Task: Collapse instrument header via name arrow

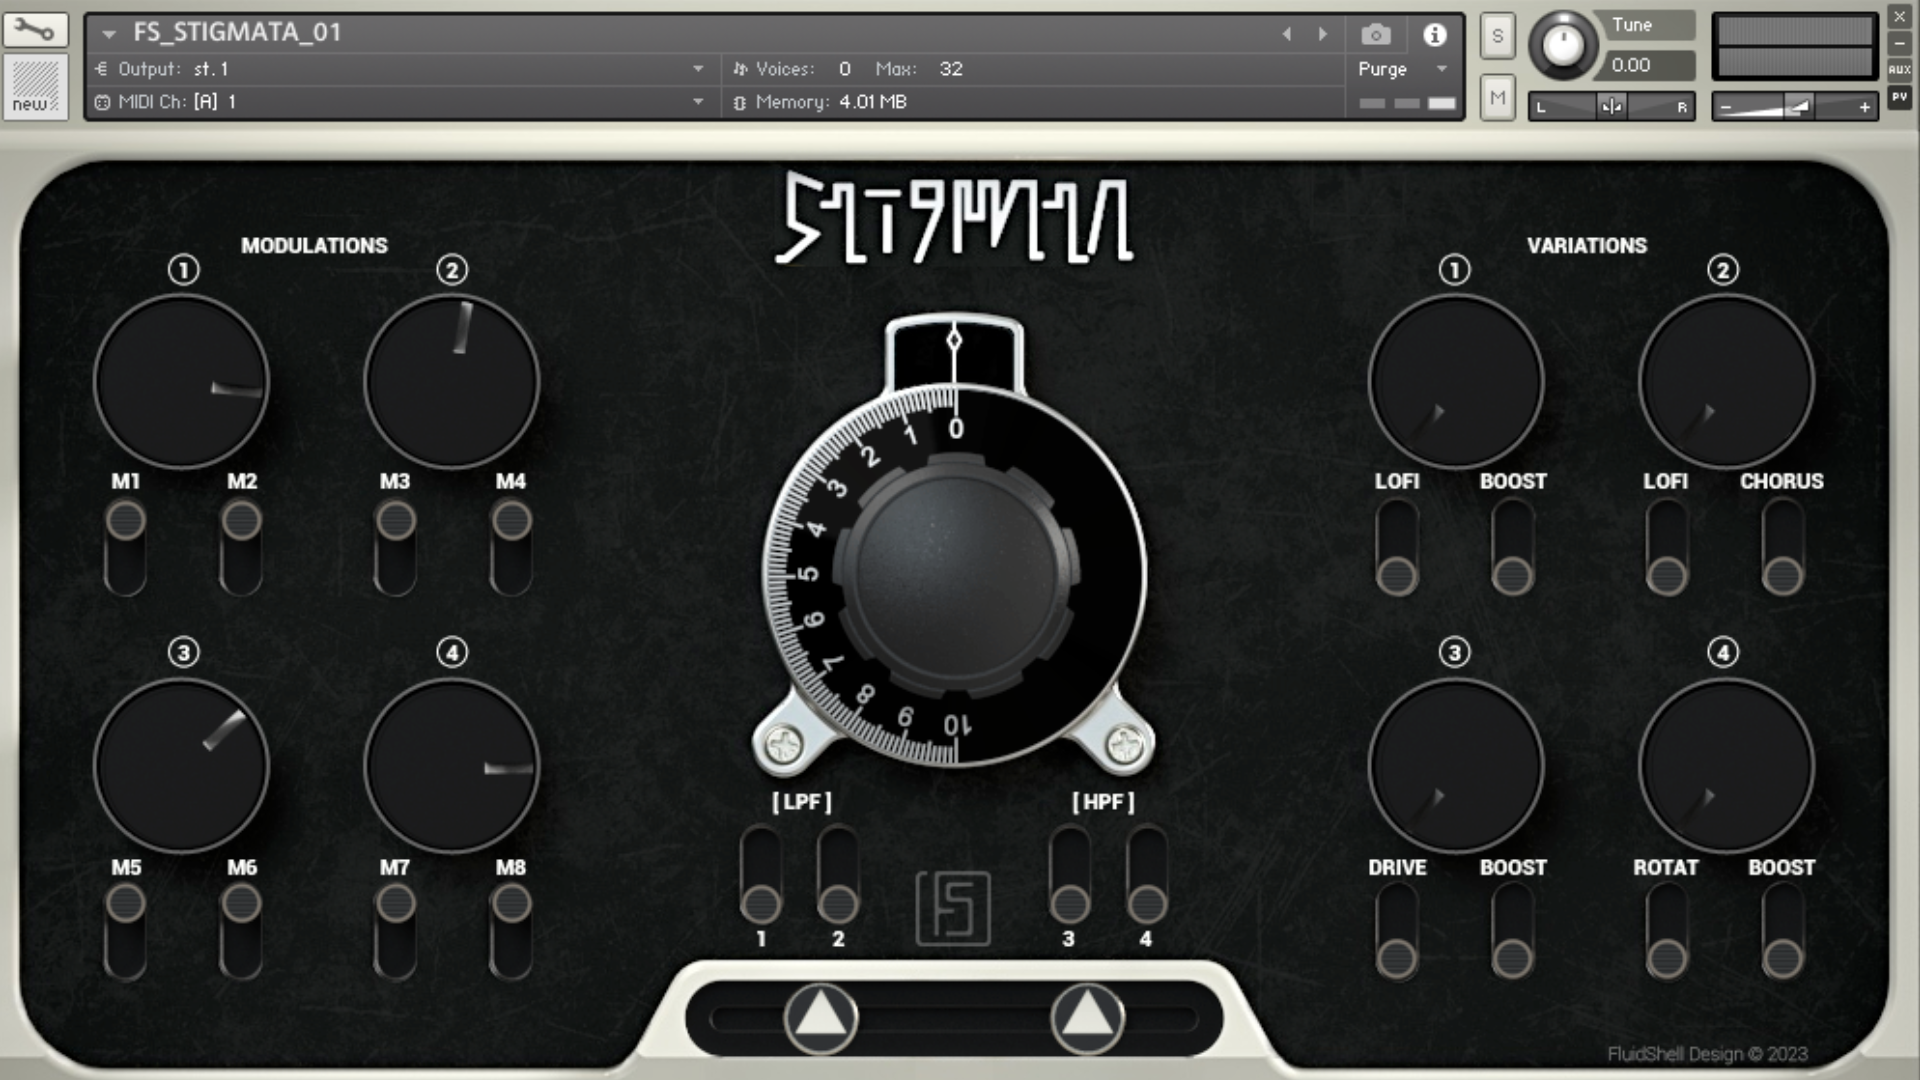Action: [x=109, y=33]
